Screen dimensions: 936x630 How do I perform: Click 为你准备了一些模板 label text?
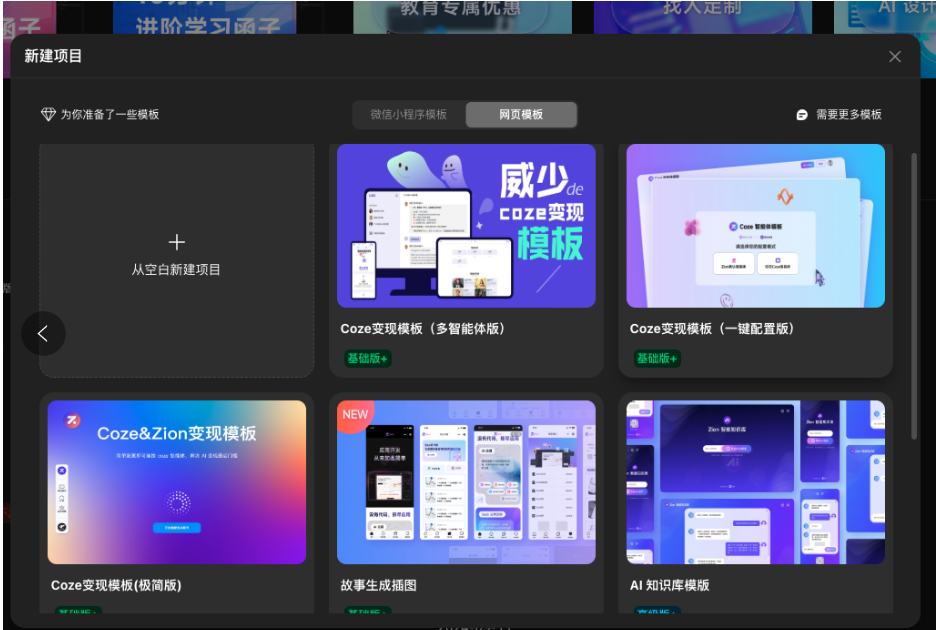click(x=110, y=115)
